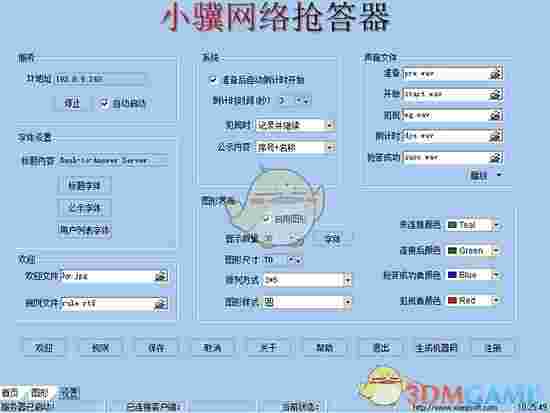Adjust the 显示数量 display count spinner
Image resolution: width=550 pixels, height=413 pixels.
click(295, 238)
